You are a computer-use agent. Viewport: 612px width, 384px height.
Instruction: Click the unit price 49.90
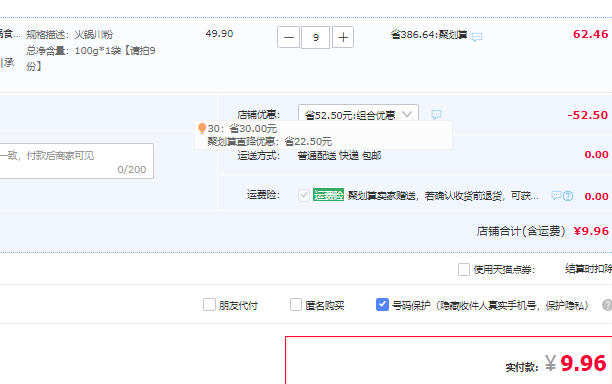219,34
